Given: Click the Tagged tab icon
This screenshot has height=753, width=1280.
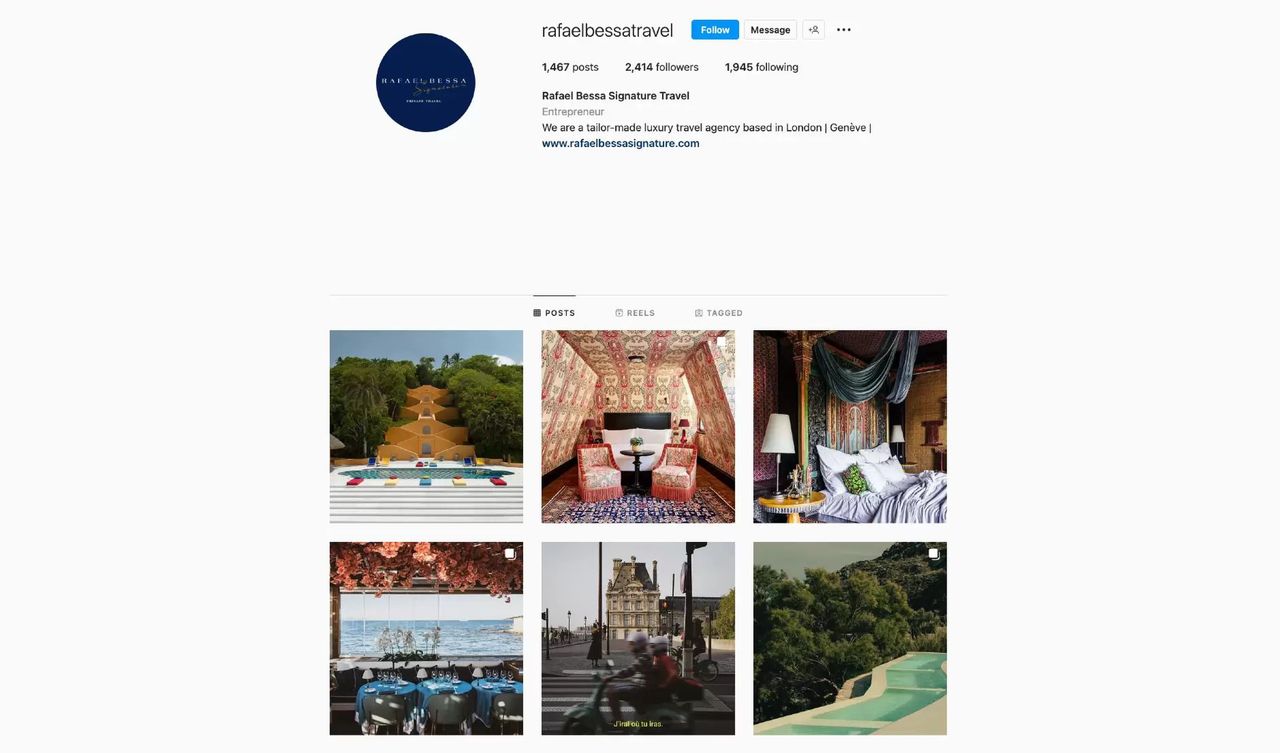Looking at the screenshot, I should (699, 313).
